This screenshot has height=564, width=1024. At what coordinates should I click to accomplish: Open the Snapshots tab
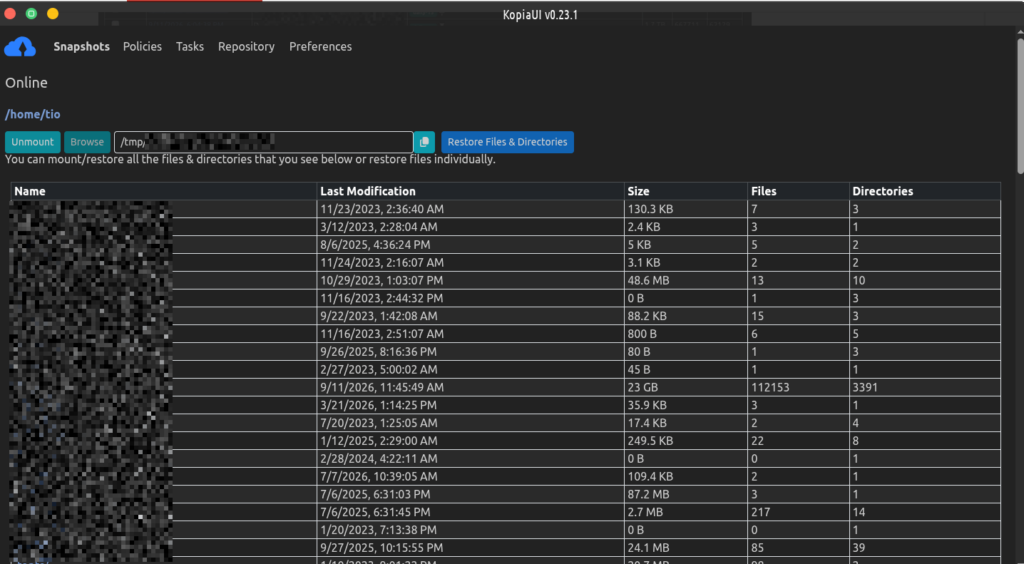pyautogui.click(x=82, y=46)
